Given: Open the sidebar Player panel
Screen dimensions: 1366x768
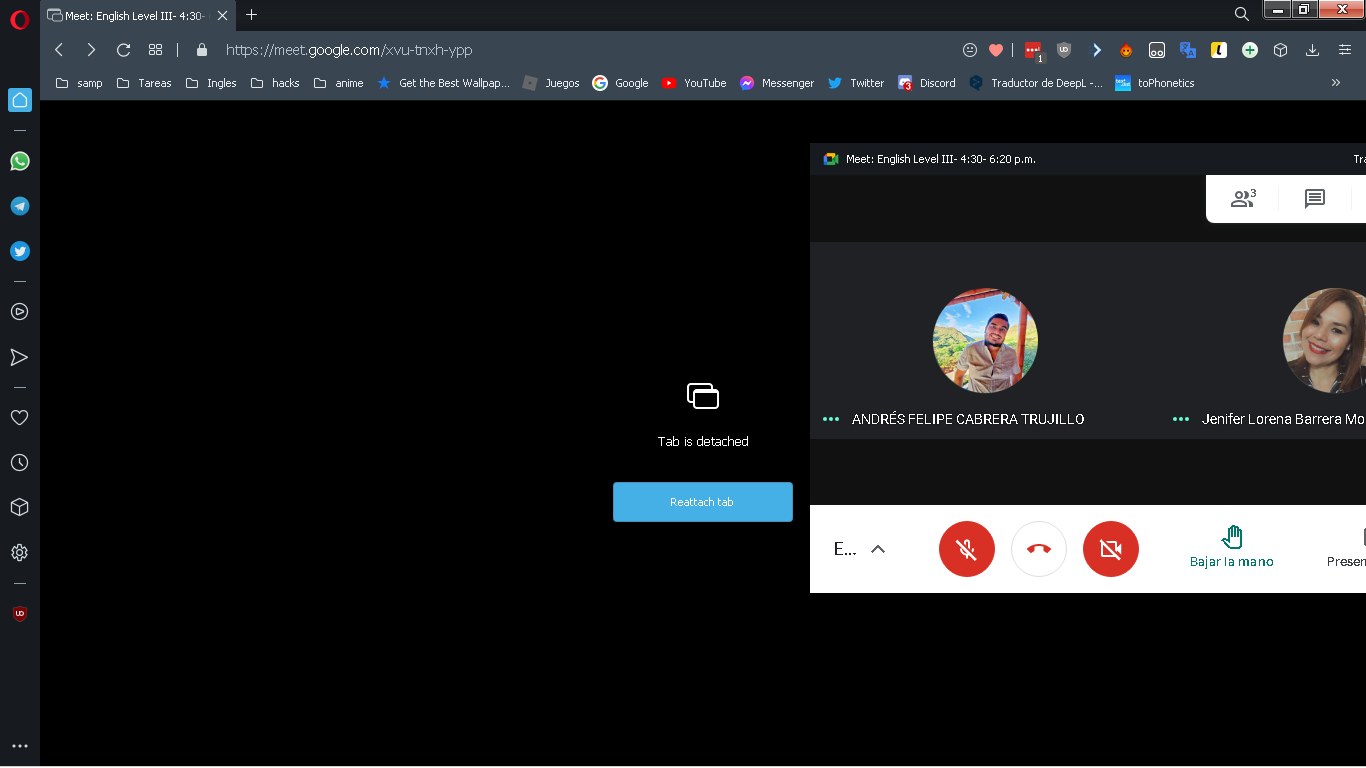Looking at the screenshot, I should 19,311.
